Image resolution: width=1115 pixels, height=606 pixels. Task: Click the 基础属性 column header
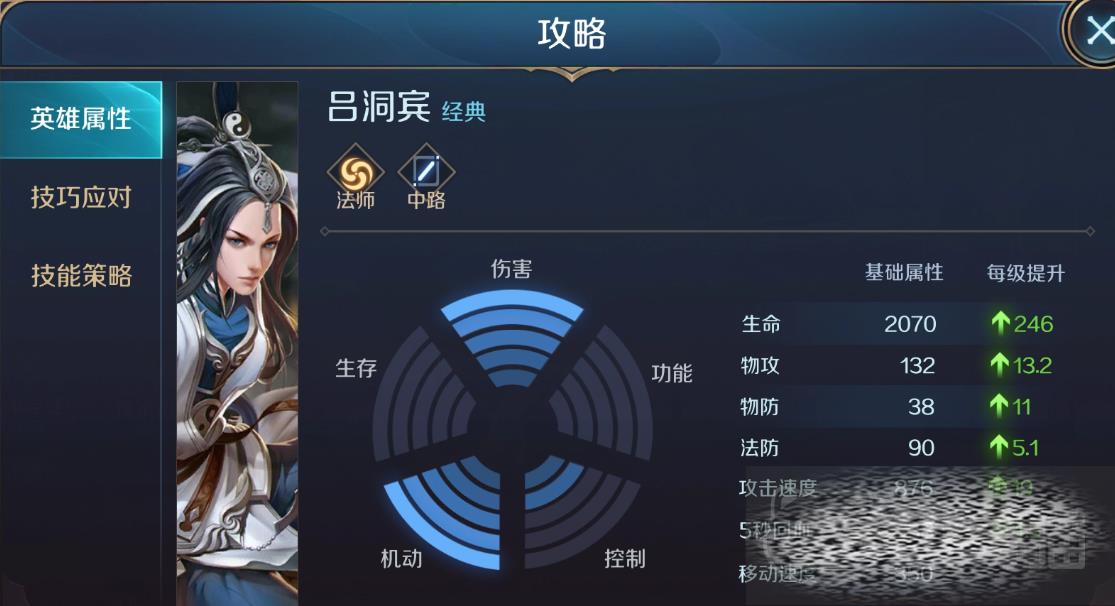904,272
